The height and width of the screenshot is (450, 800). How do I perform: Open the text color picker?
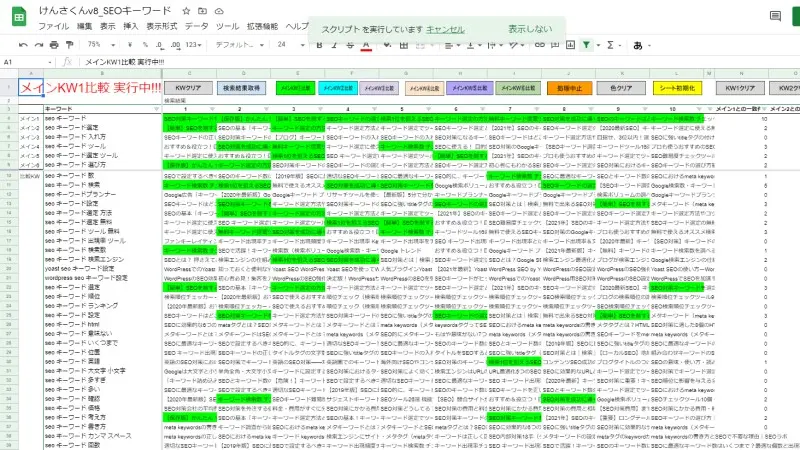coord(367,45)
